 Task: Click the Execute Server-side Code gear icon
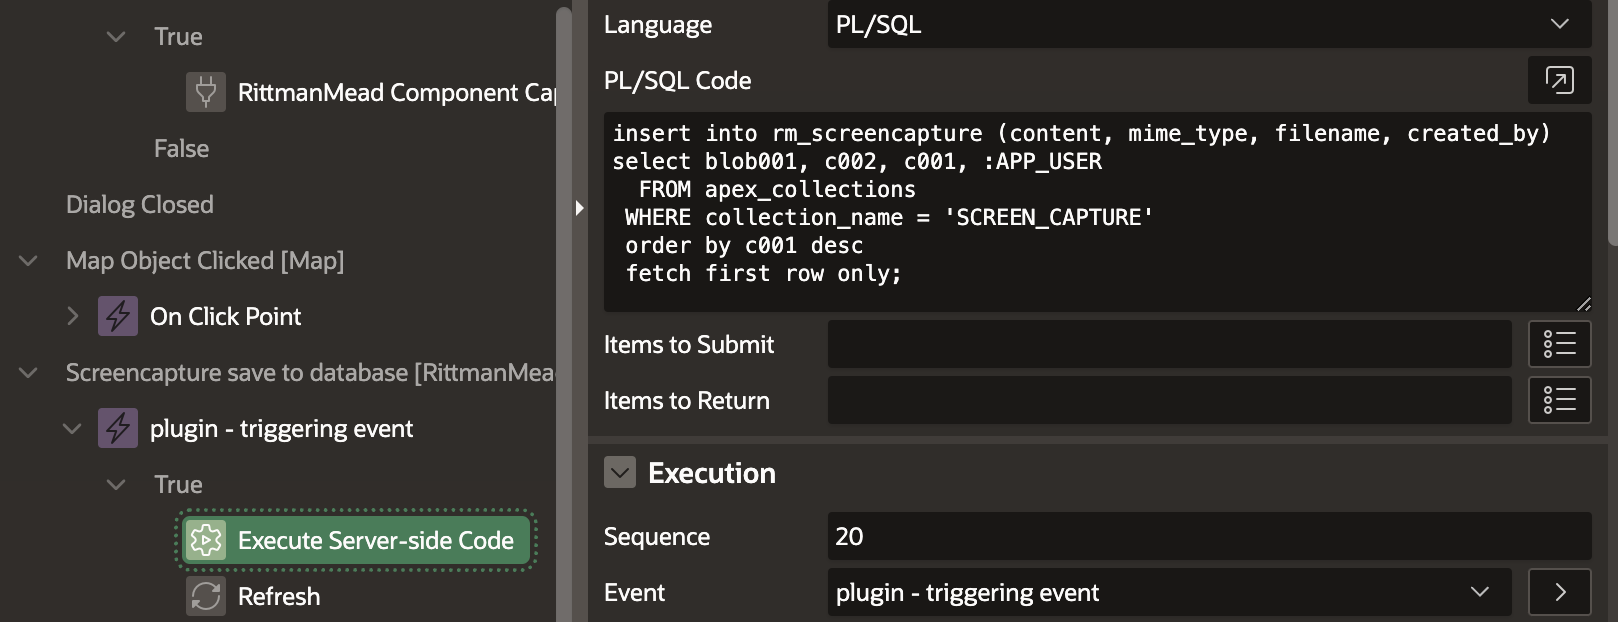point(206,540)
